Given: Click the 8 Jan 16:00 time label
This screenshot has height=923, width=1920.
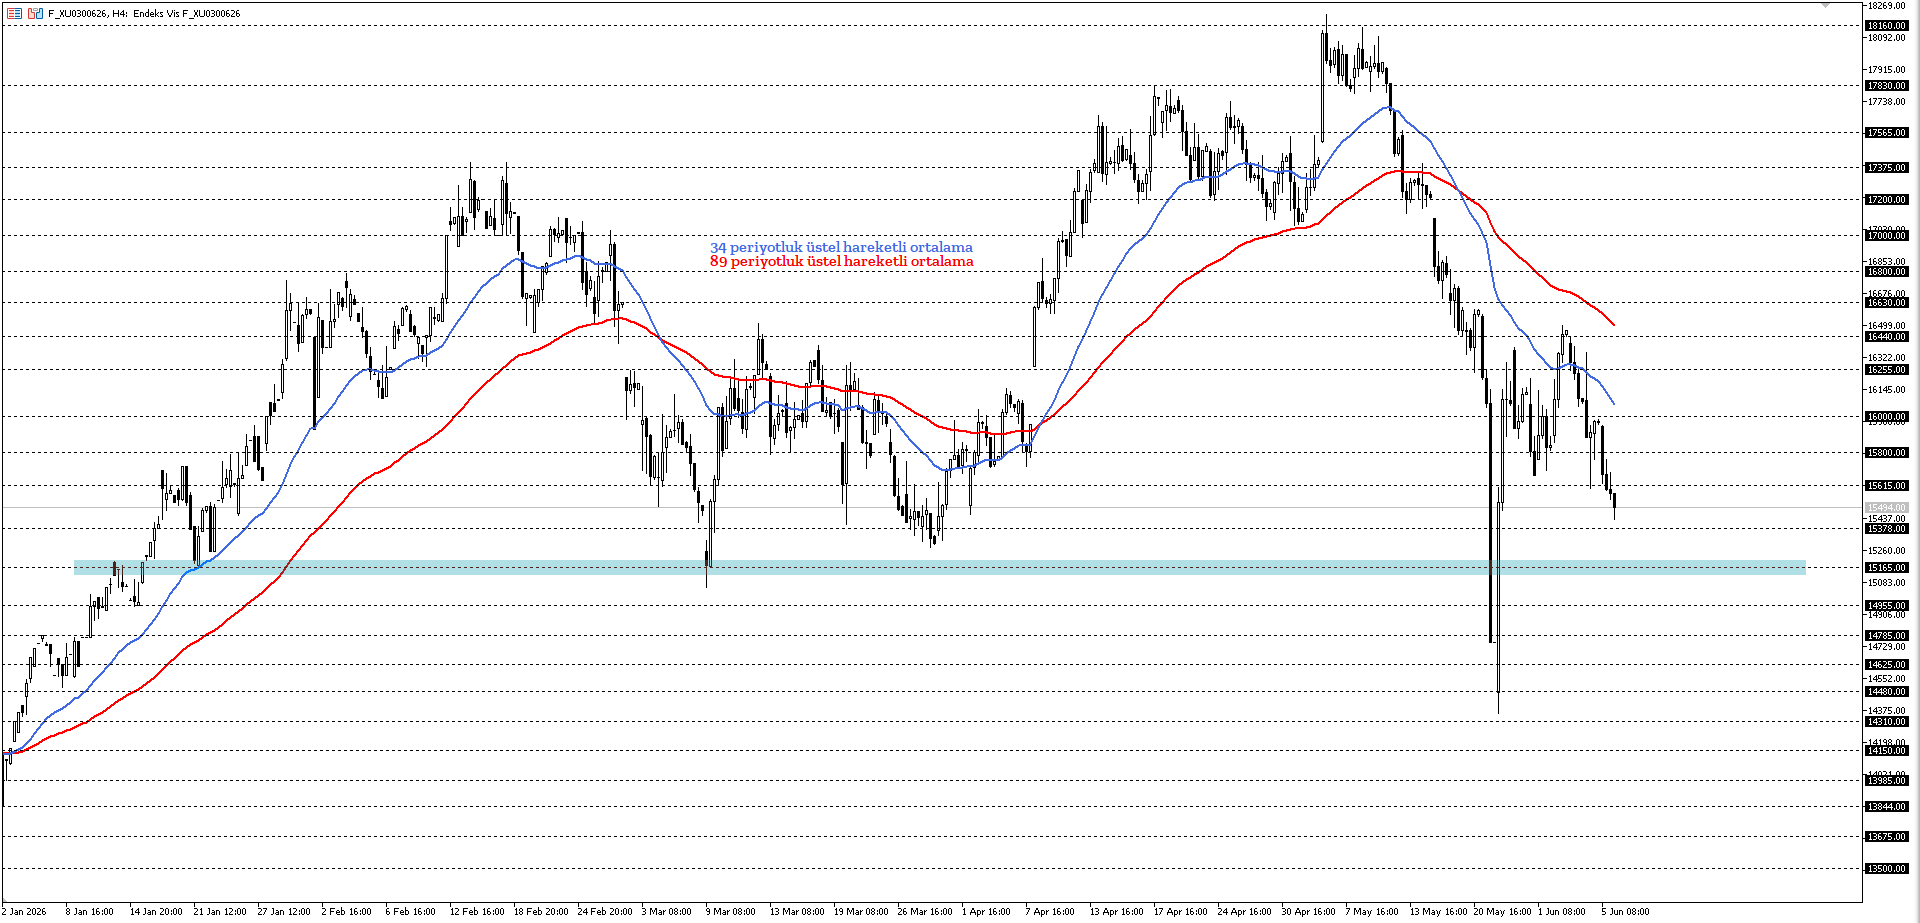Looking at the screenshot, I should [89, 912].
